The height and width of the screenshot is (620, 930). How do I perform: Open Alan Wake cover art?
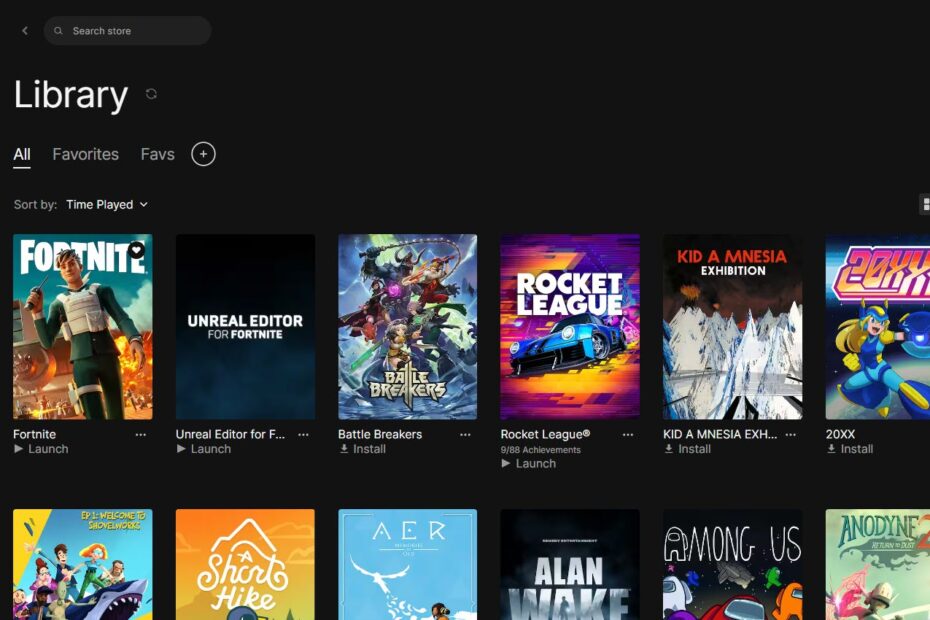click(x=570, y=564)
